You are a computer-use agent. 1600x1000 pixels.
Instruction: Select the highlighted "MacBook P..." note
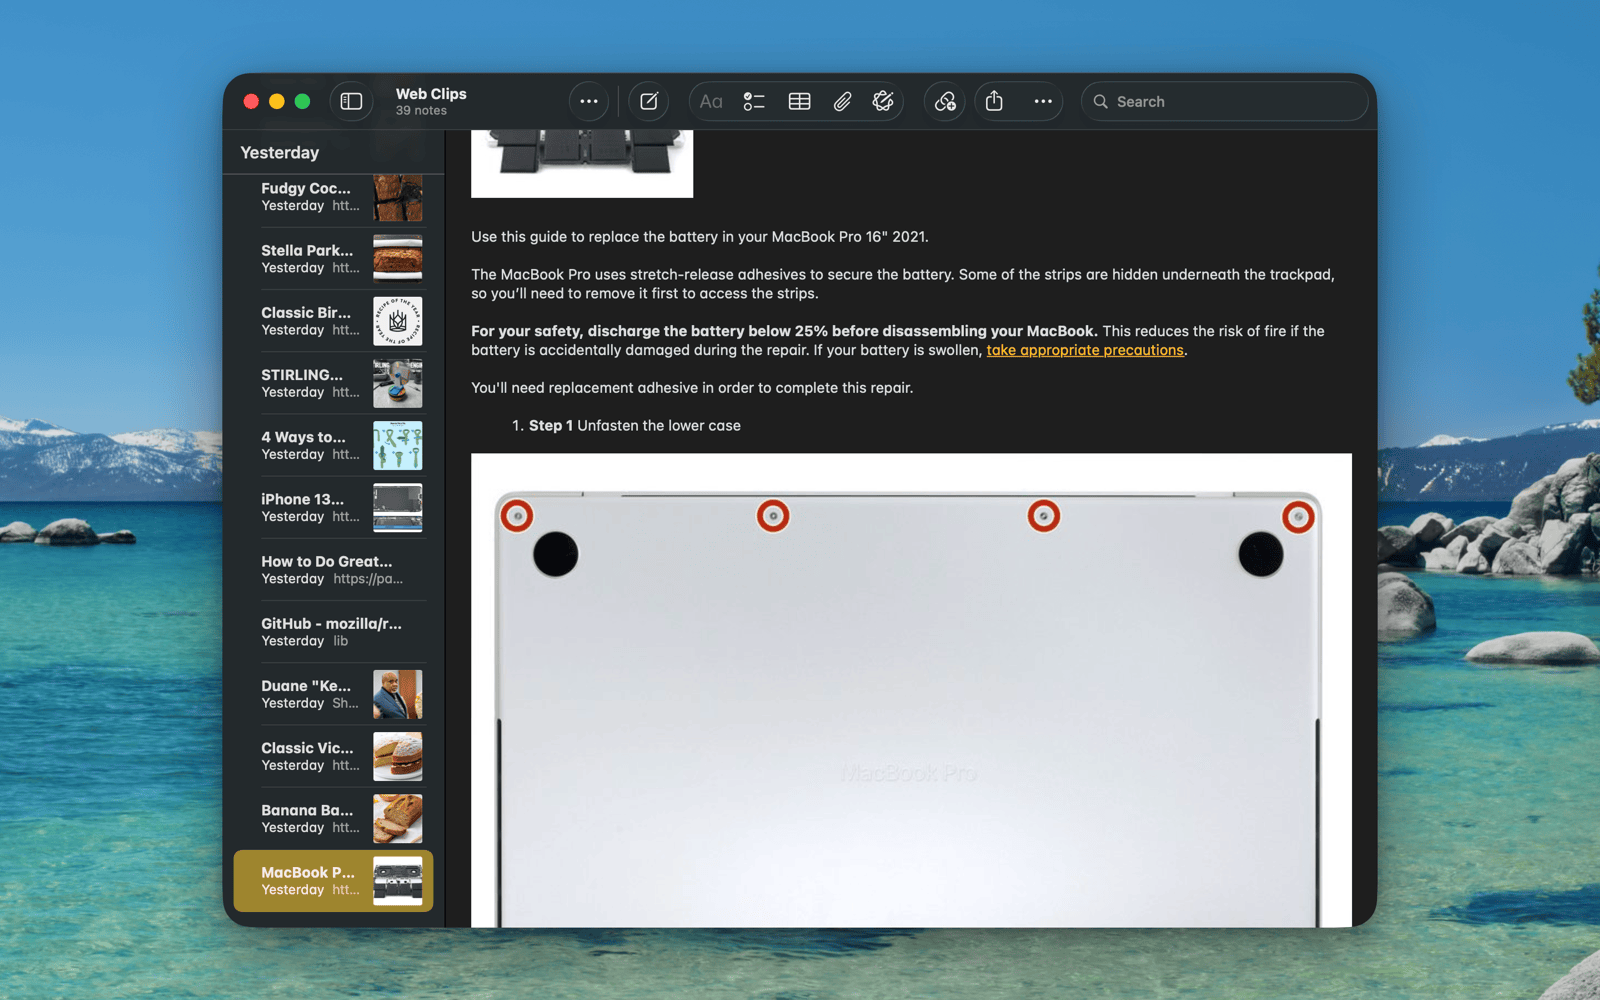333,881
